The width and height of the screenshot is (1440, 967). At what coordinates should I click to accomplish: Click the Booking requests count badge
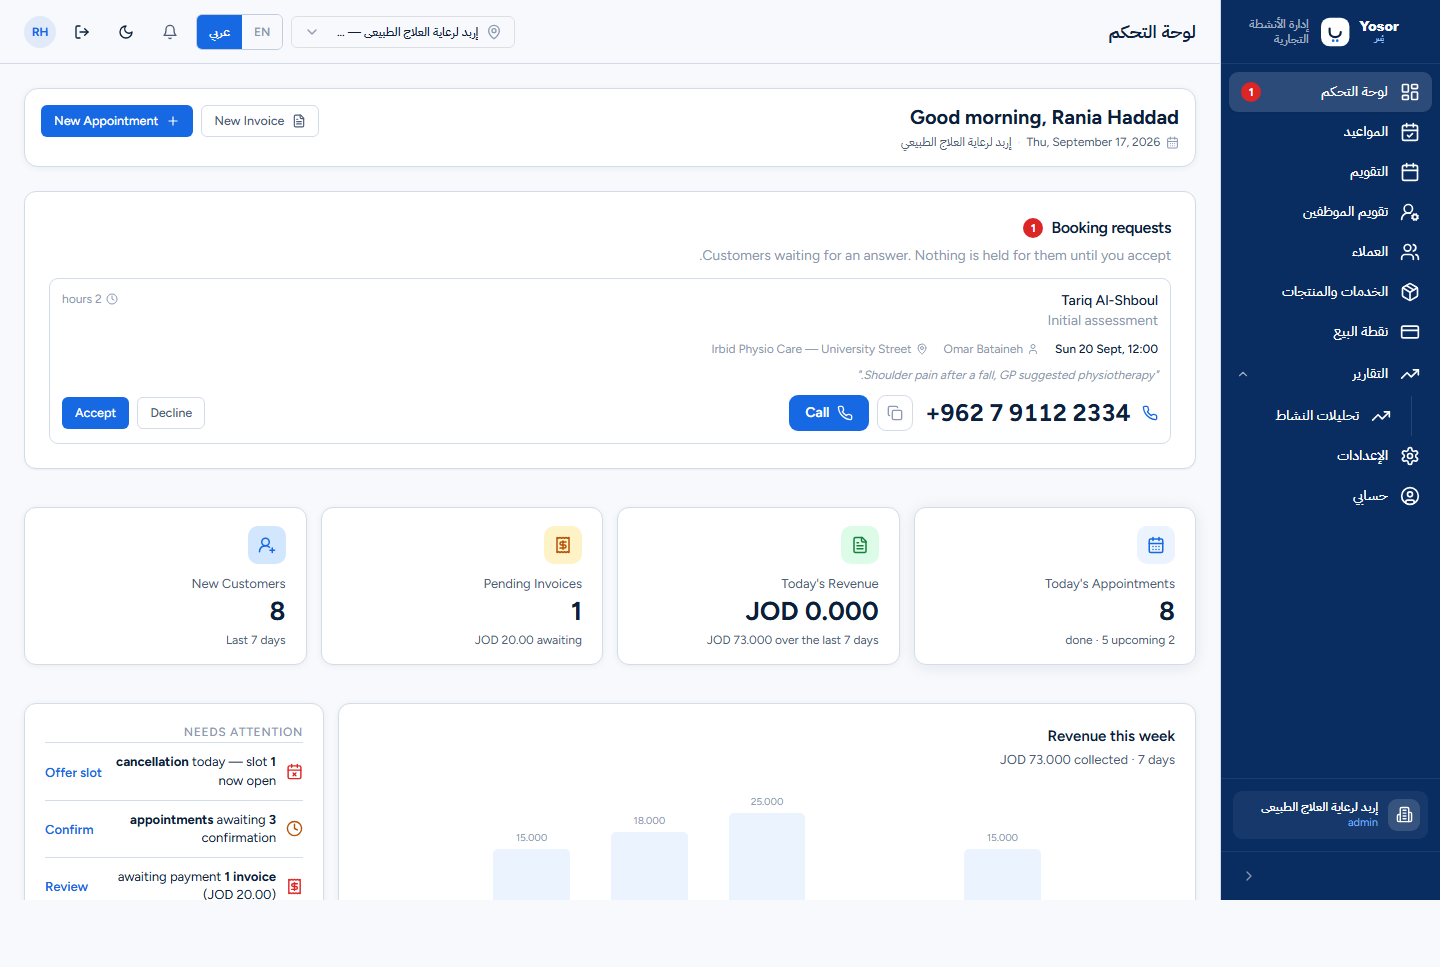tap(1033, 228)
